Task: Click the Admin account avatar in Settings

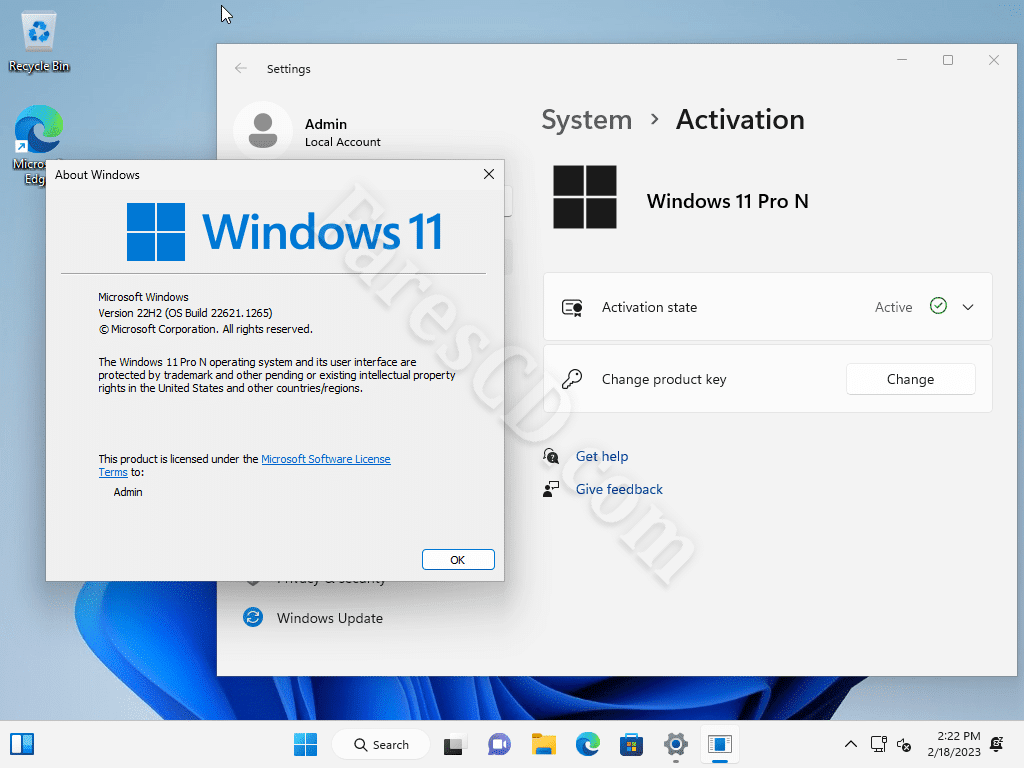Action: [x=263, y=130]
